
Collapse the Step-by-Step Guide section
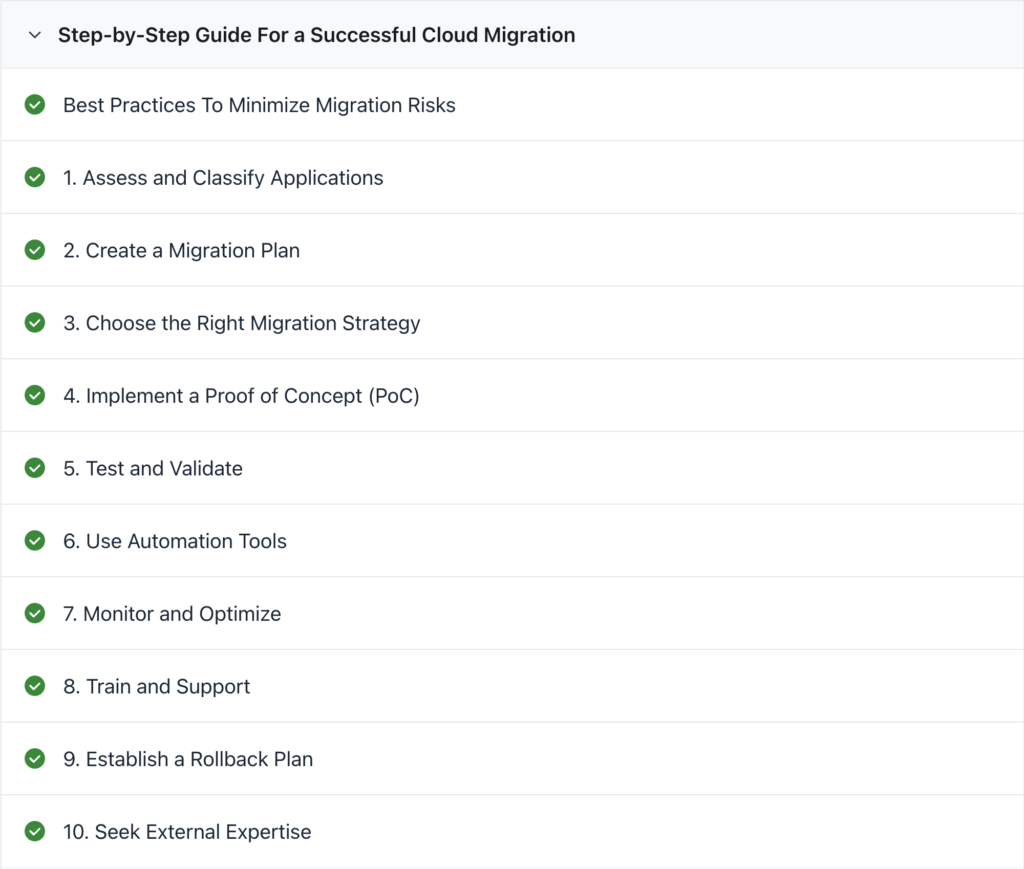click(x=35, y=34)
